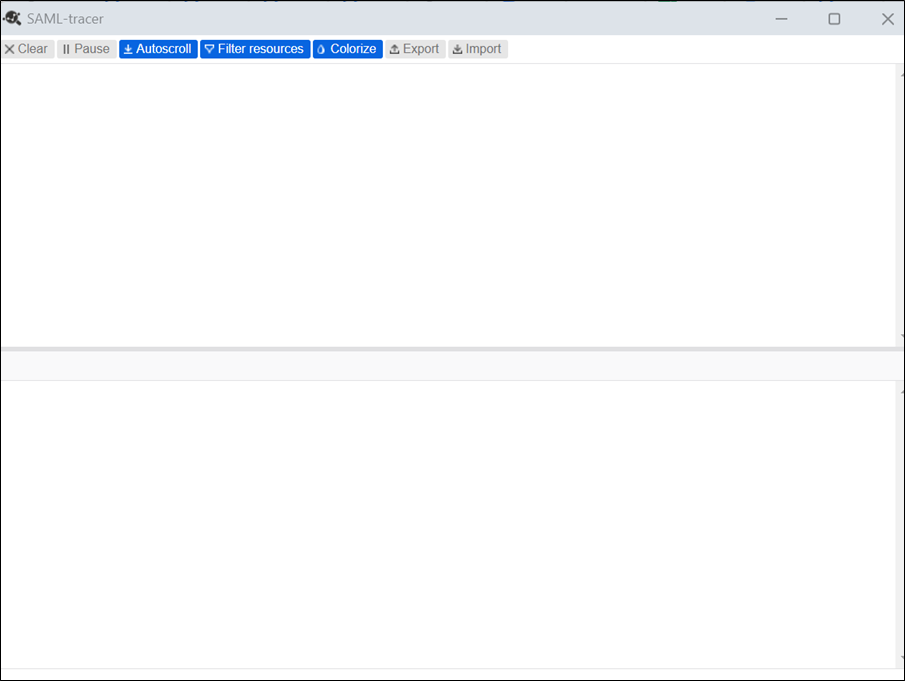Disable Colorize highlighting

(x=347, y=49)
